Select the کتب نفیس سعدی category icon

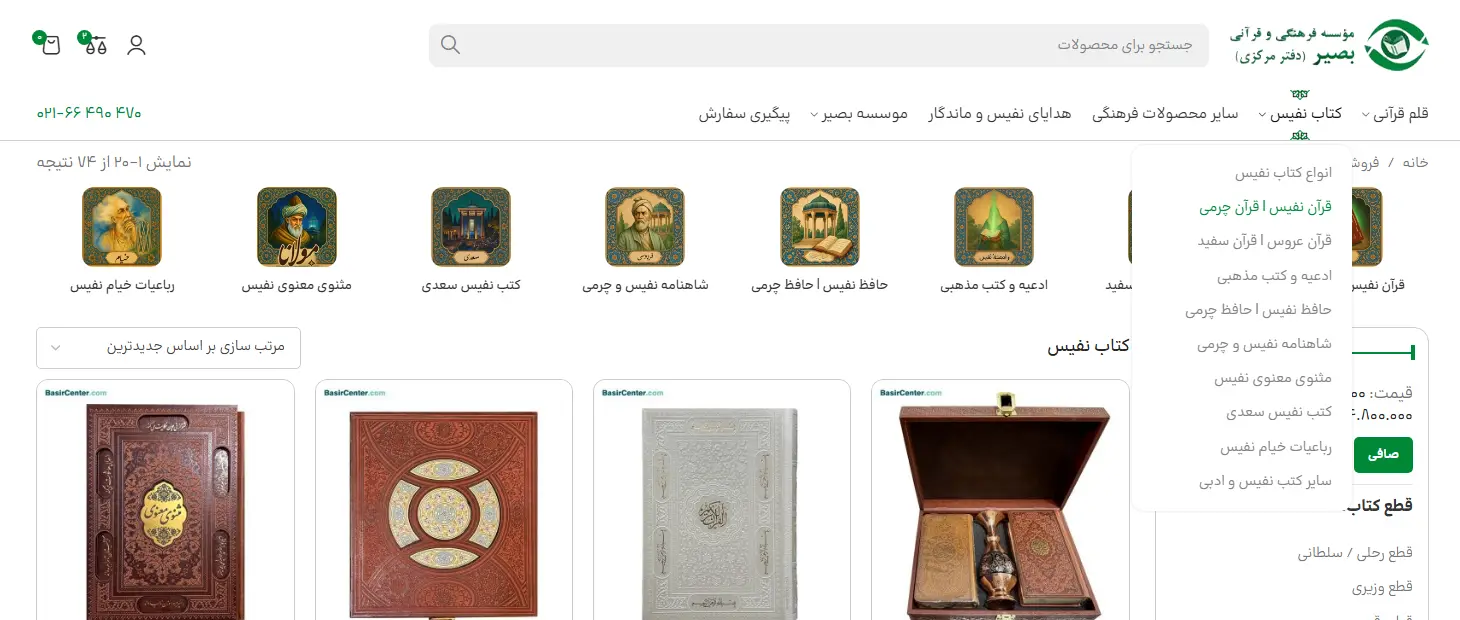click(471, 228)
